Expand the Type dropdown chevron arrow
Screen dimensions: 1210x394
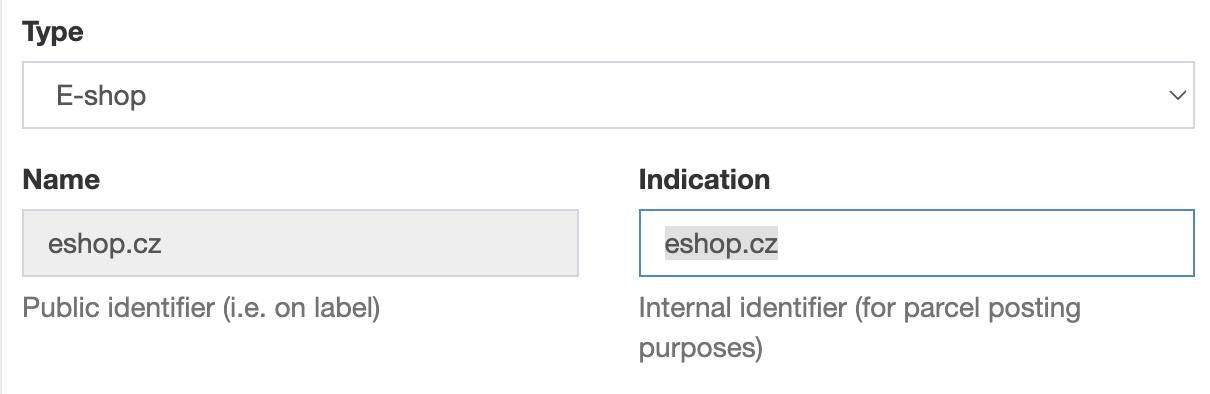click(x=1176, y=96)
